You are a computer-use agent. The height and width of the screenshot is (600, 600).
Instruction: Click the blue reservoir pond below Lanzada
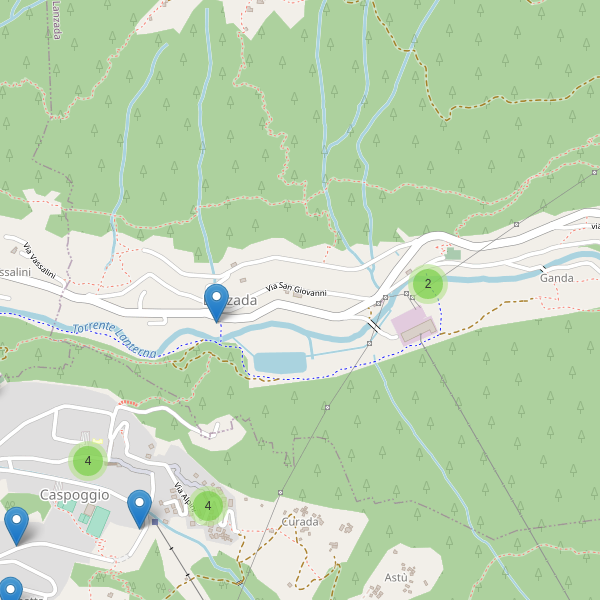click(x=280, y=363)
